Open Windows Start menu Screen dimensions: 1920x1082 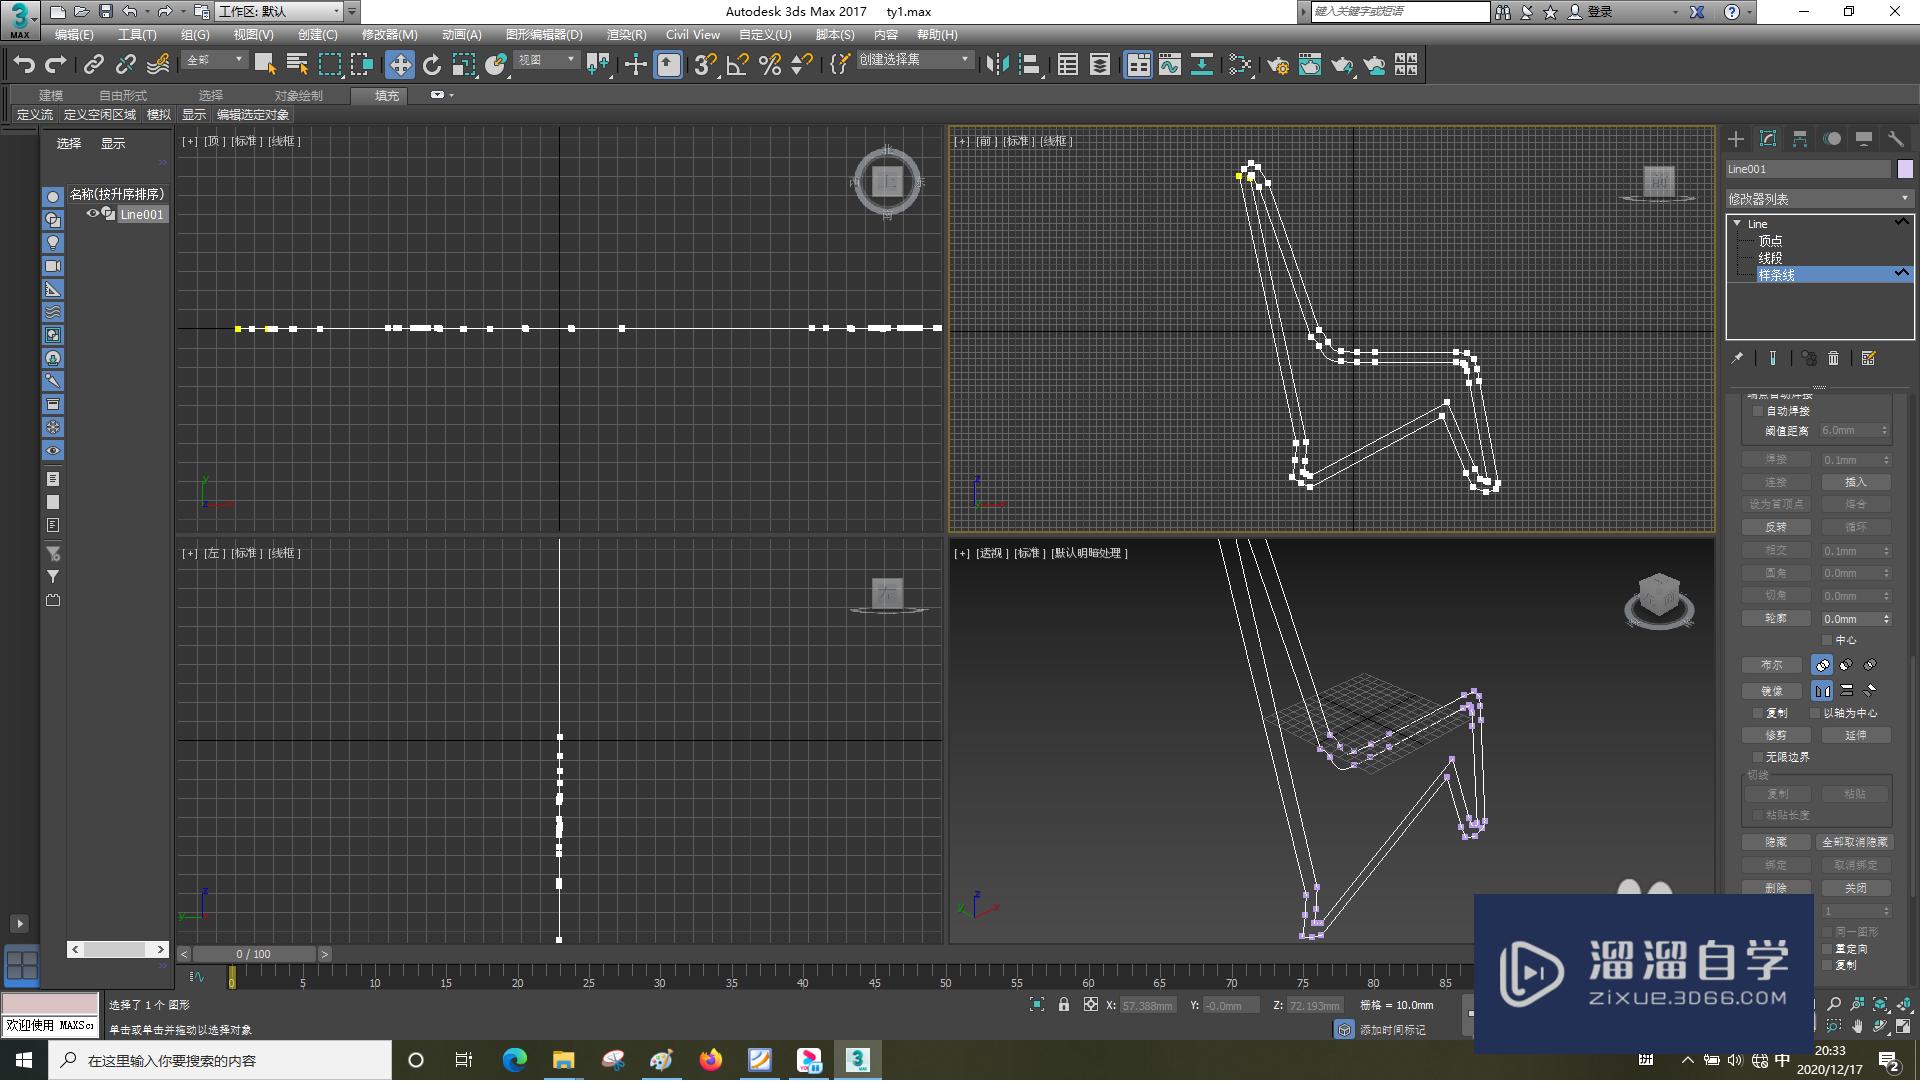[x=24, y=1061]
